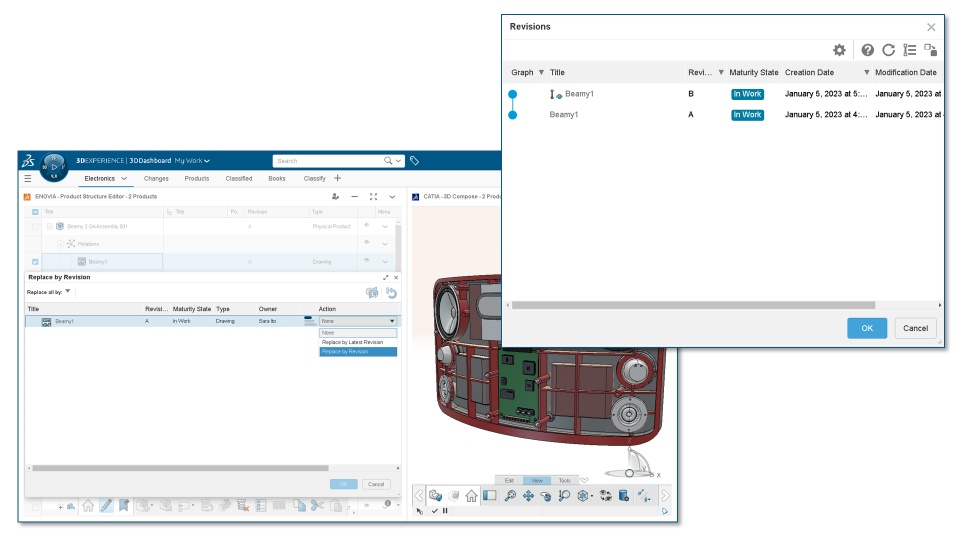Screen dimensions: 960x540
Task: Check the Beamy 2 GAAssembly row checkbox
Action: (35, 227)
